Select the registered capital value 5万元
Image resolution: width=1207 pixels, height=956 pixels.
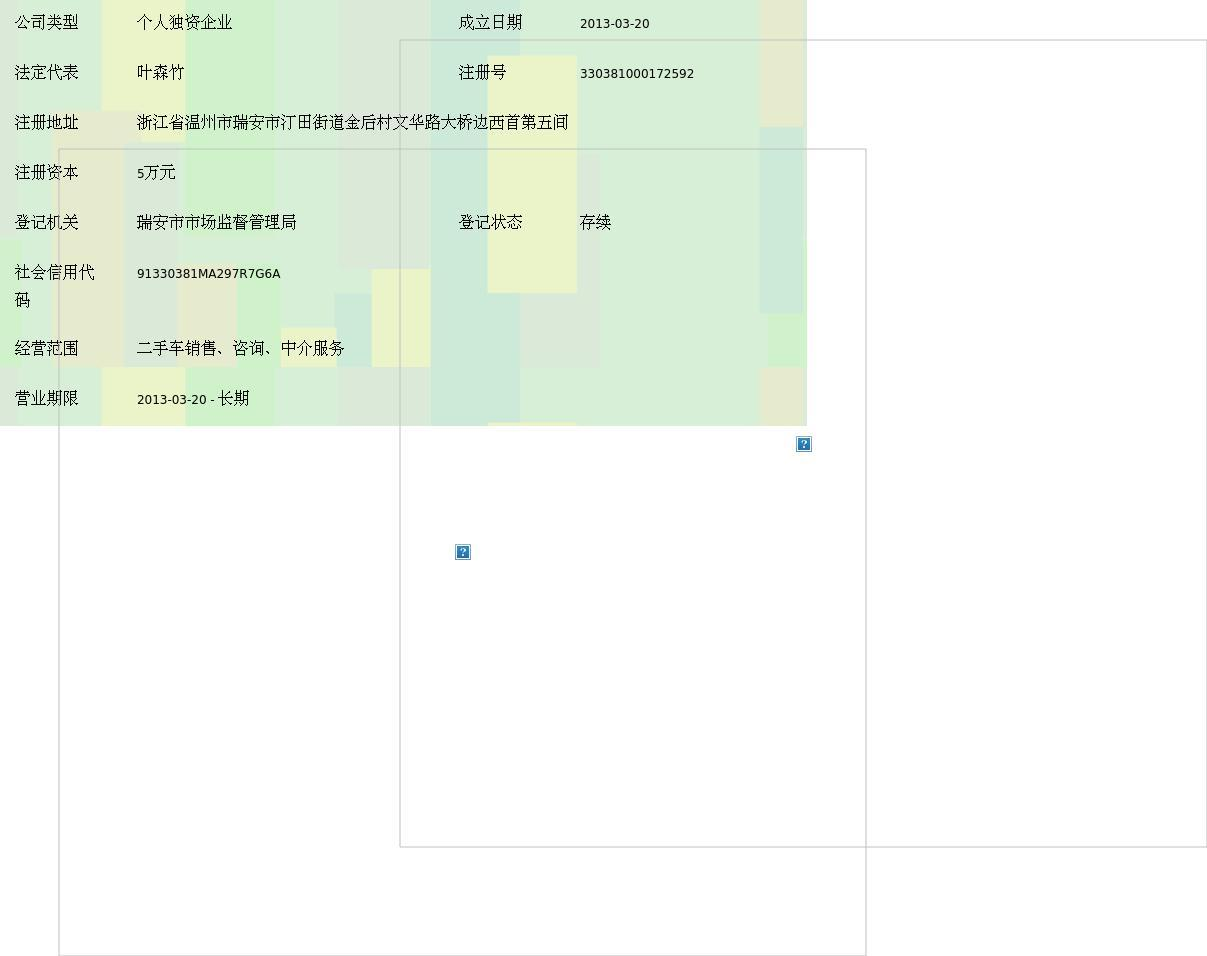pyautogui.click(x=156, y=173)
